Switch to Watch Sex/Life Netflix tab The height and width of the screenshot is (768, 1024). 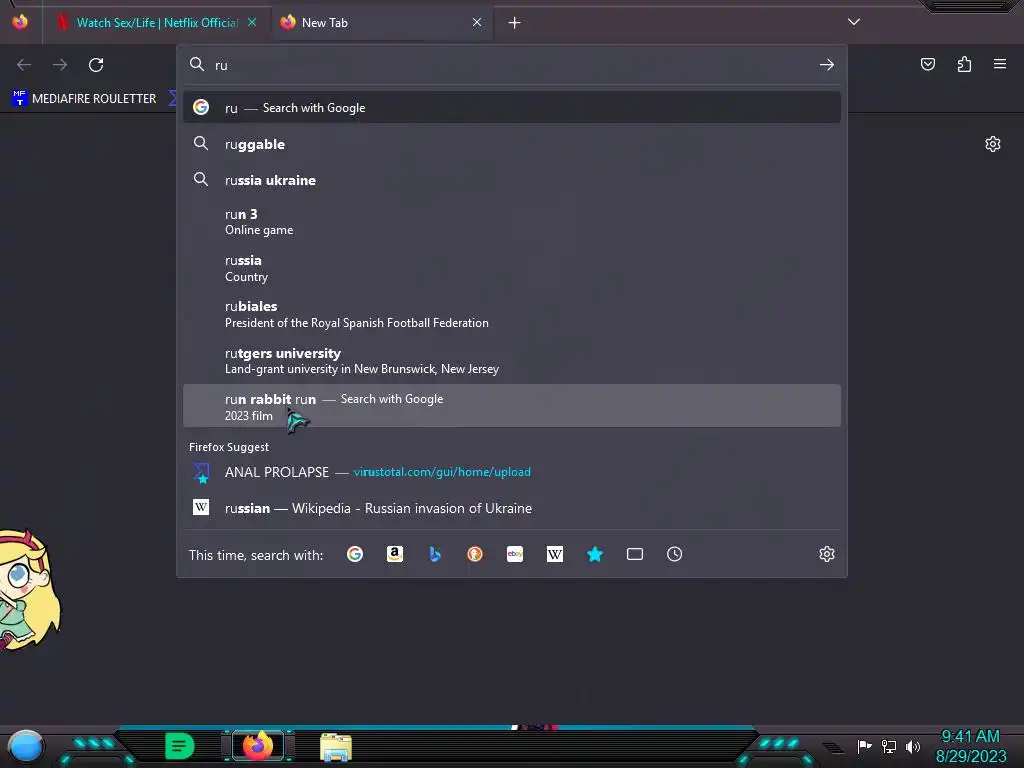(x=157, y=23)
